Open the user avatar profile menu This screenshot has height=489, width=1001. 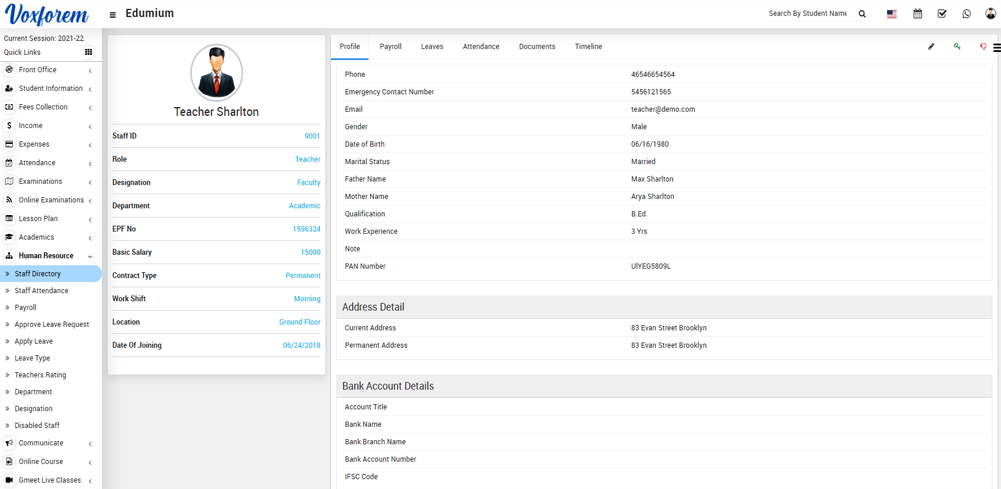[x=990, y=14]
